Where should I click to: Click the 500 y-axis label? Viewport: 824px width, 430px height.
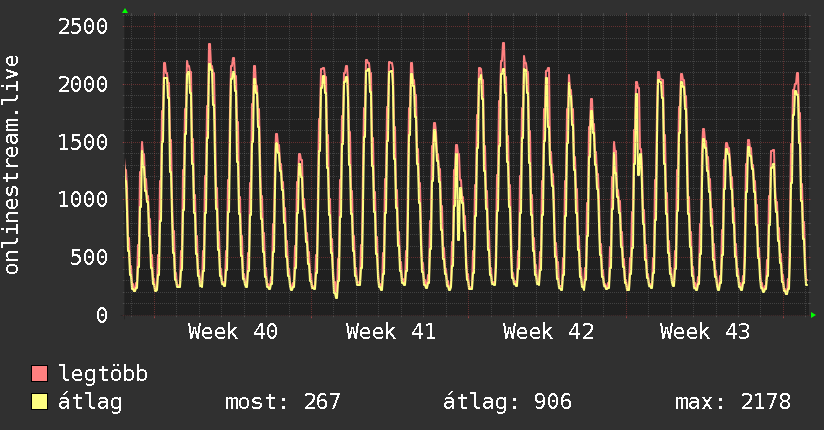click(89, 257)
